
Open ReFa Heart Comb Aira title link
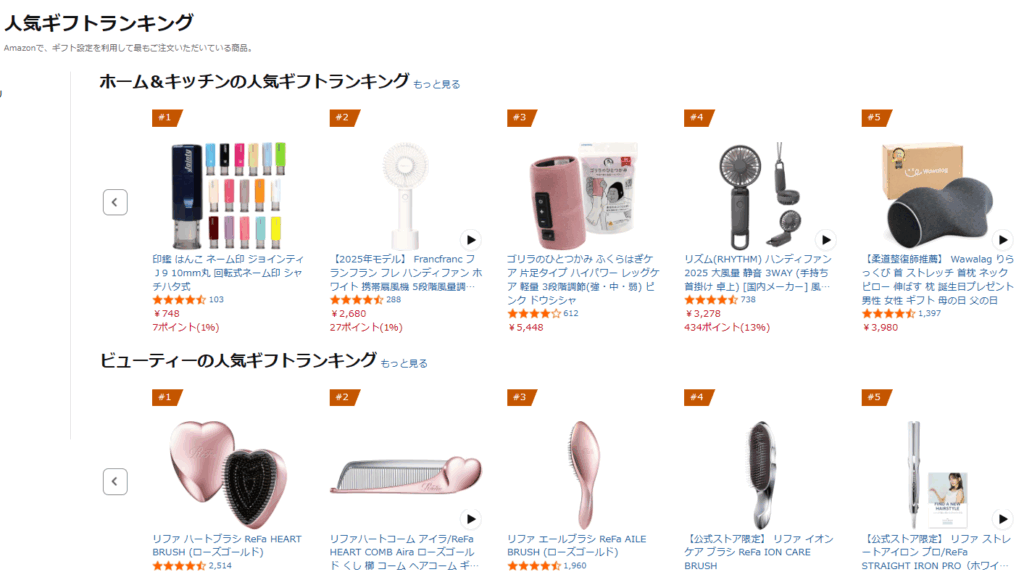(404, 552)
